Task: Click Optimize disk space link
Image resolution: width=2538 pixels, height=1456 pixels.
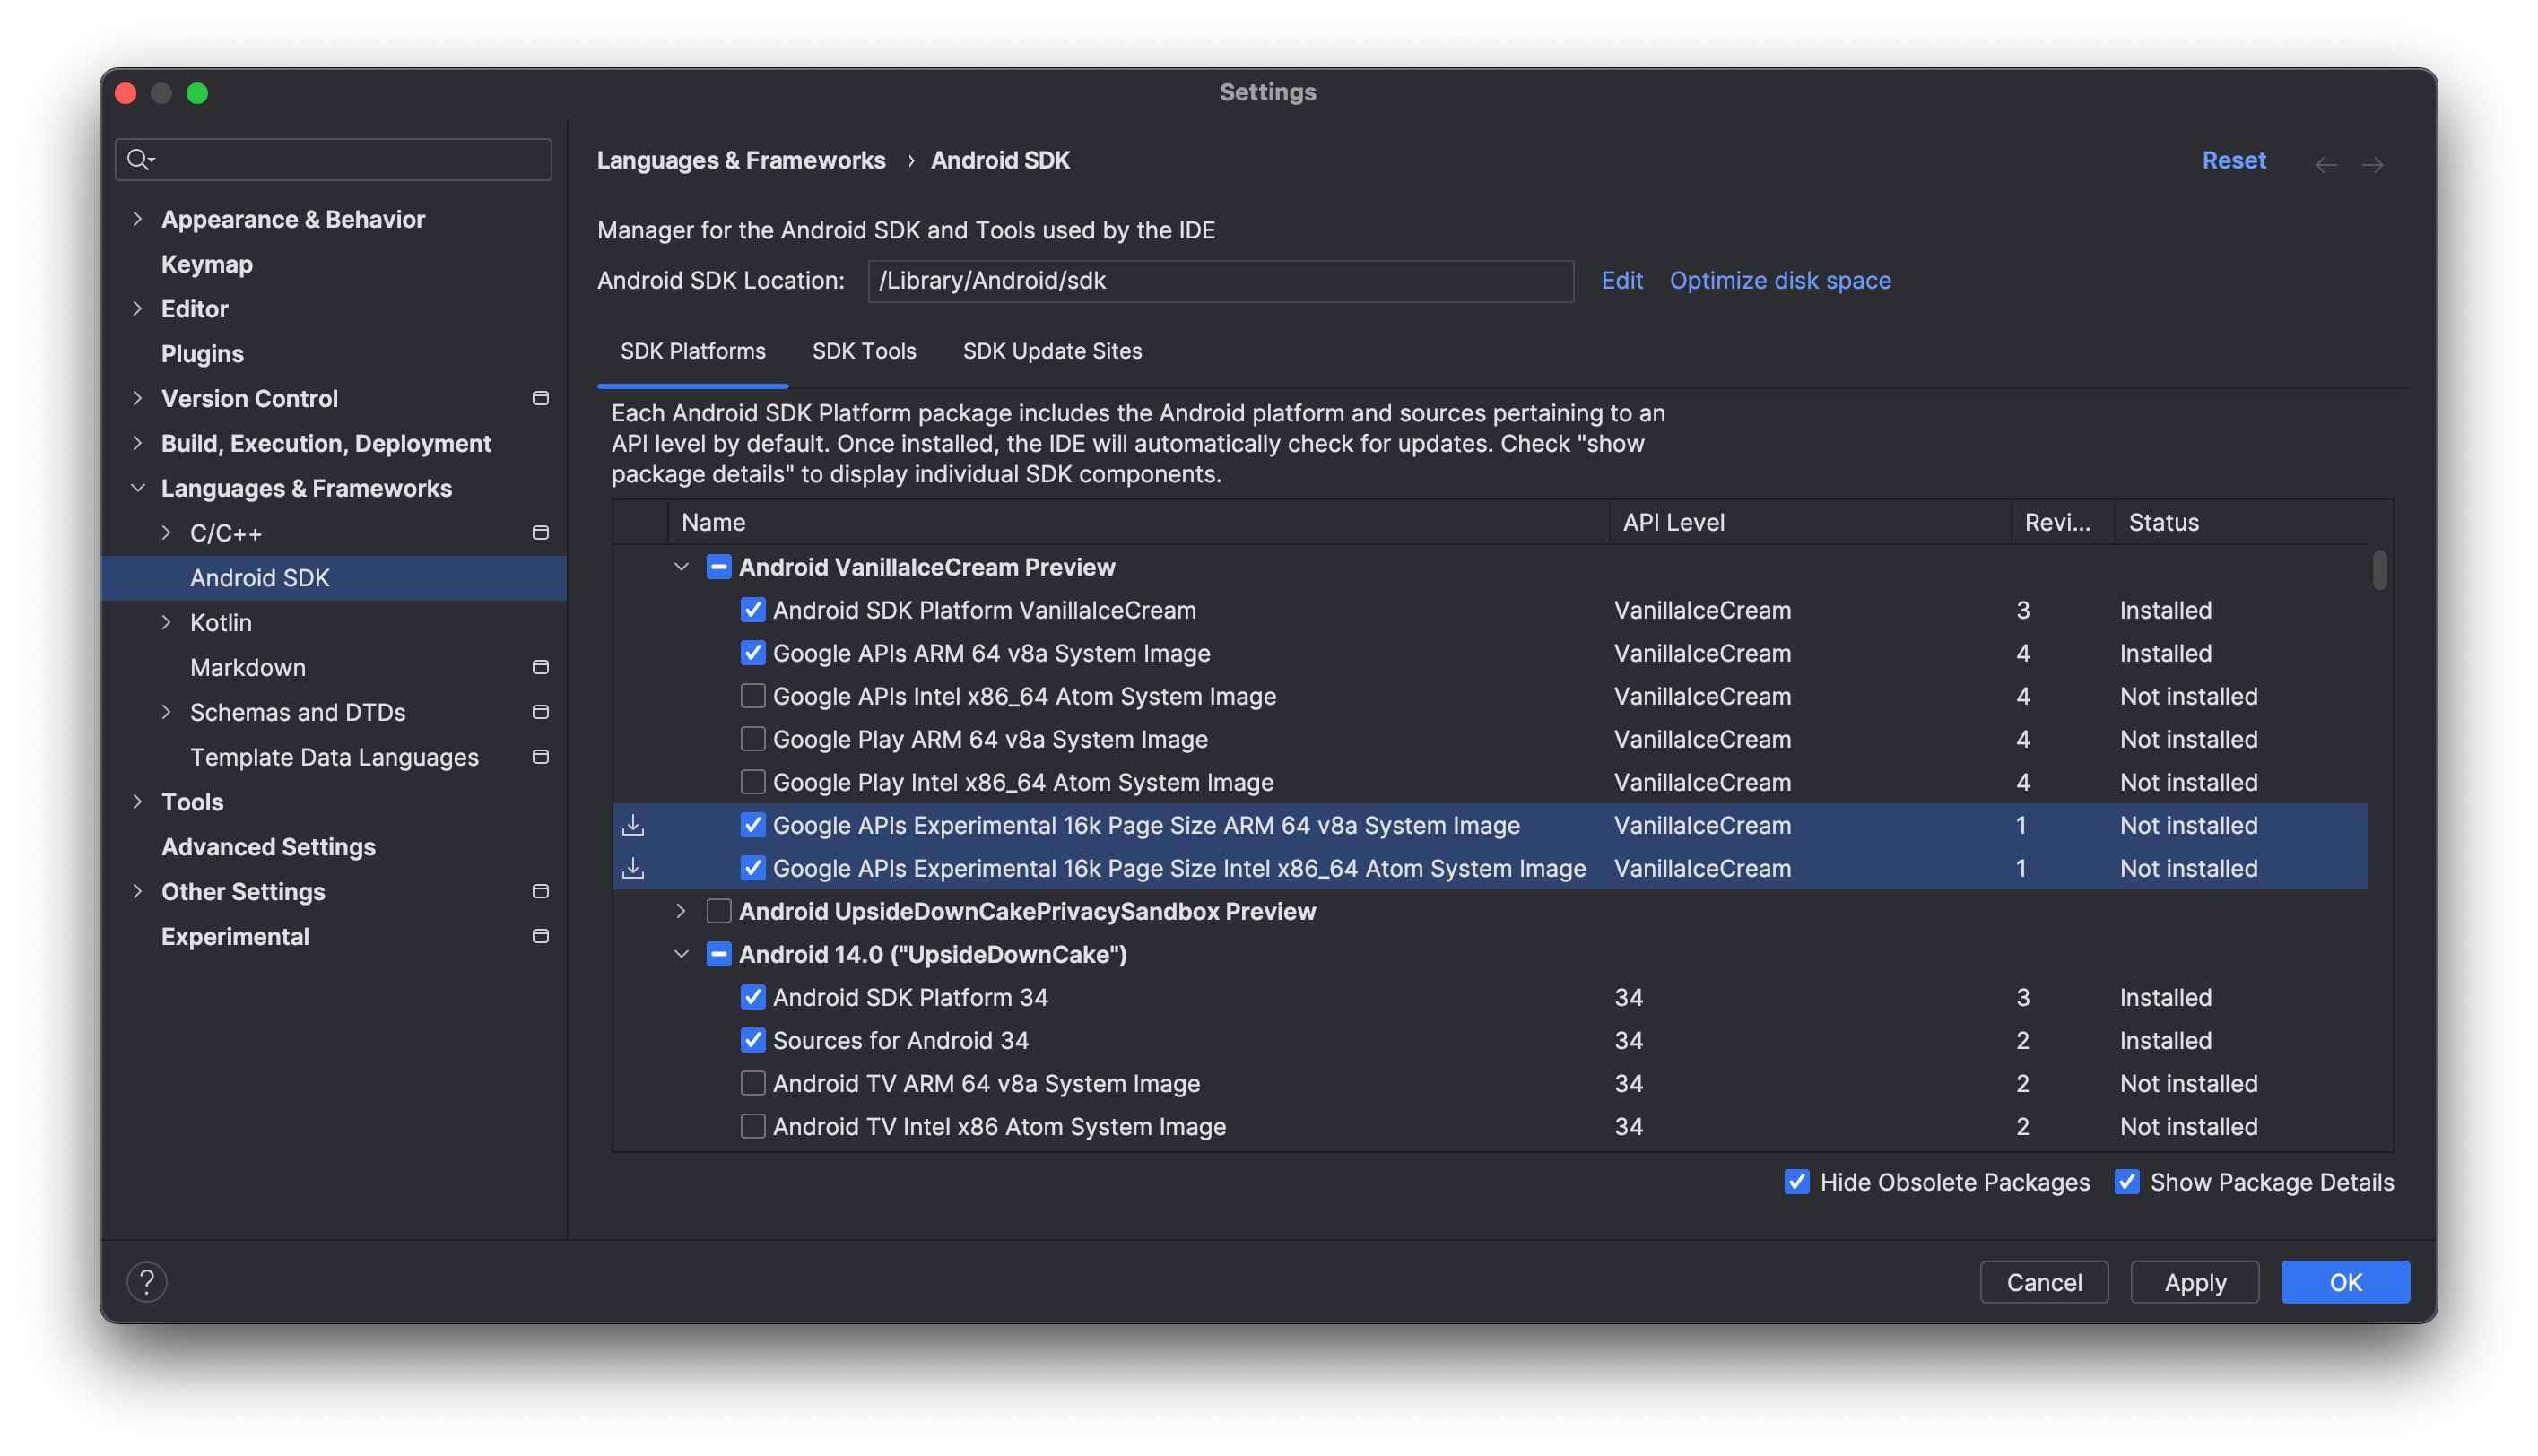Action: (x=1779, y=279)
